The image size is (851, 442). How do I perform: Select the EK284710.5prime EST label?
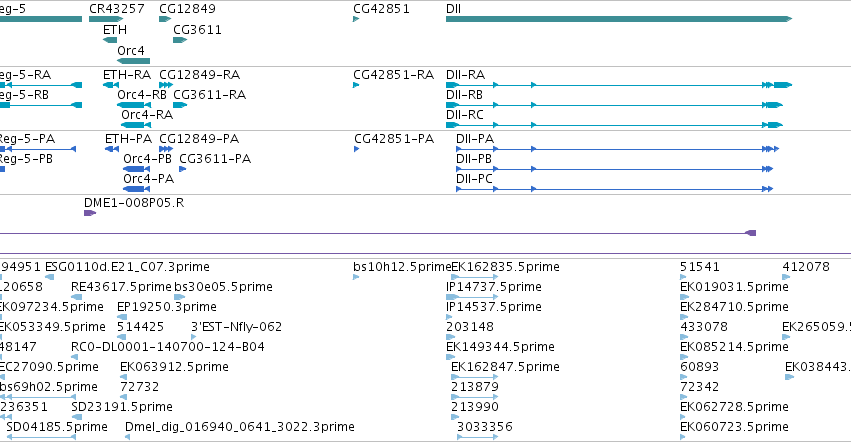coord(734,307)
